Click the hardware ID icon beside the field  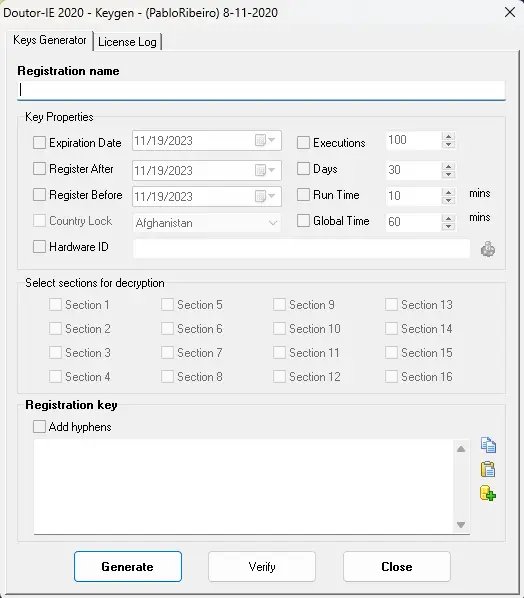click(488, 249)
